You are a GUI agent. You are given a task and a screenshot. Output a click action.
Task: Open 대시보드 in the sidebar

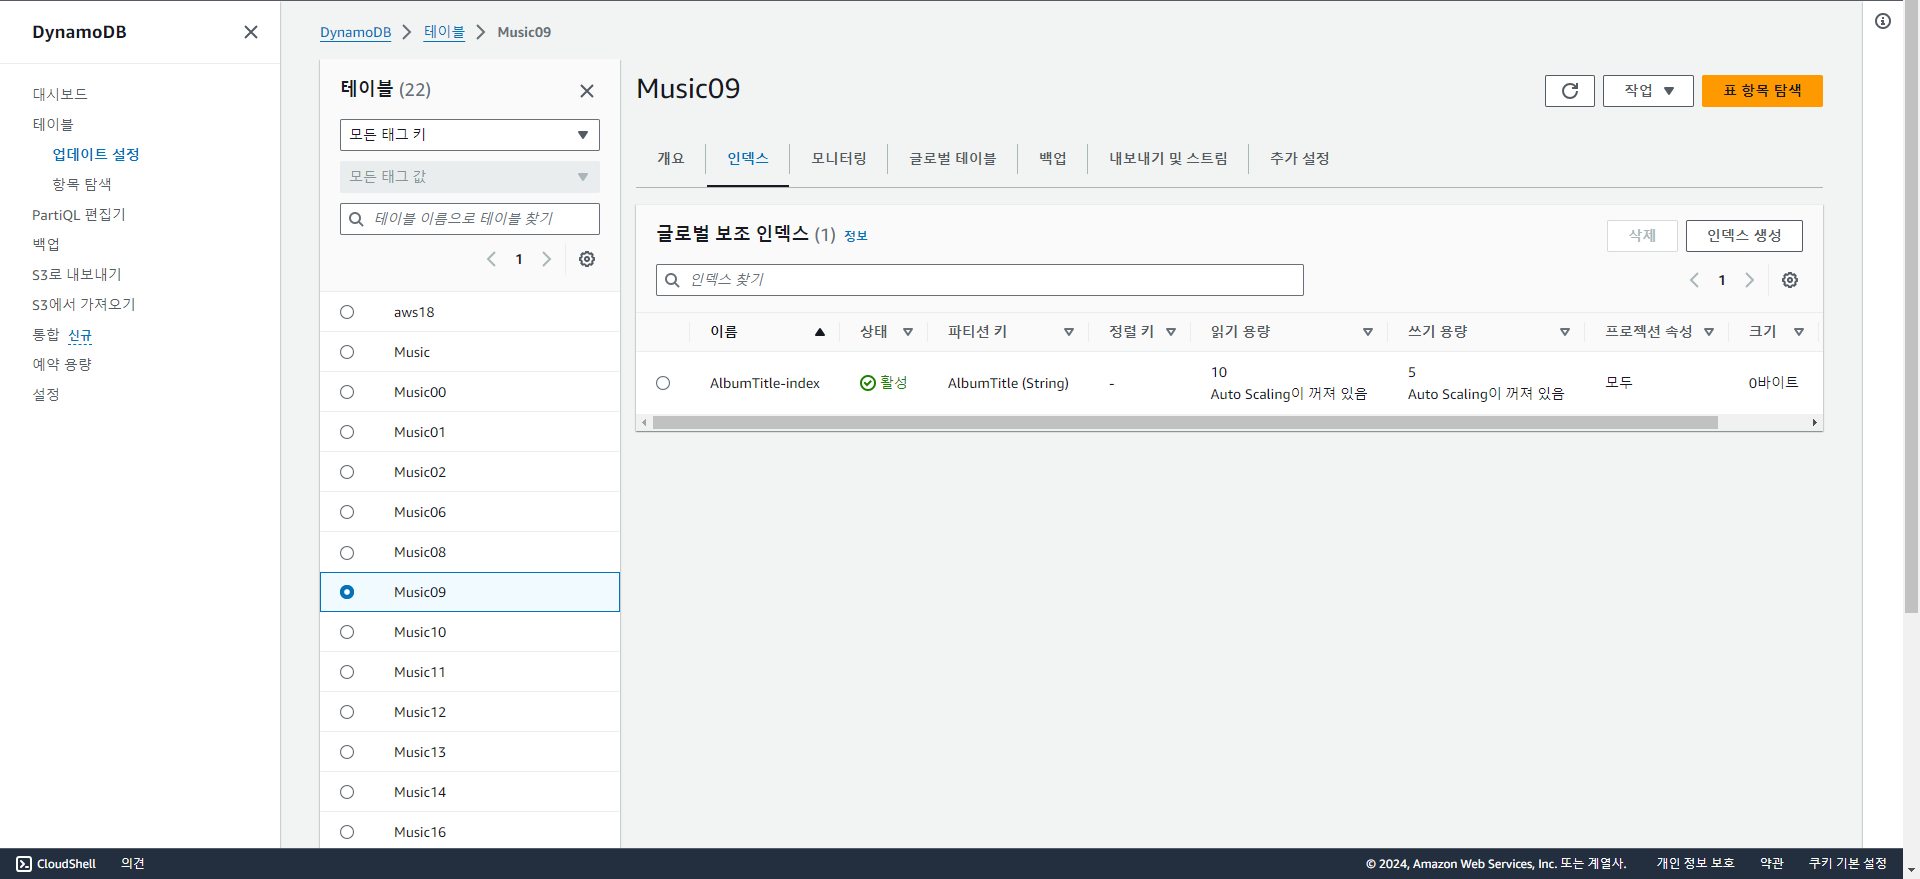click(x=60, y=94)
